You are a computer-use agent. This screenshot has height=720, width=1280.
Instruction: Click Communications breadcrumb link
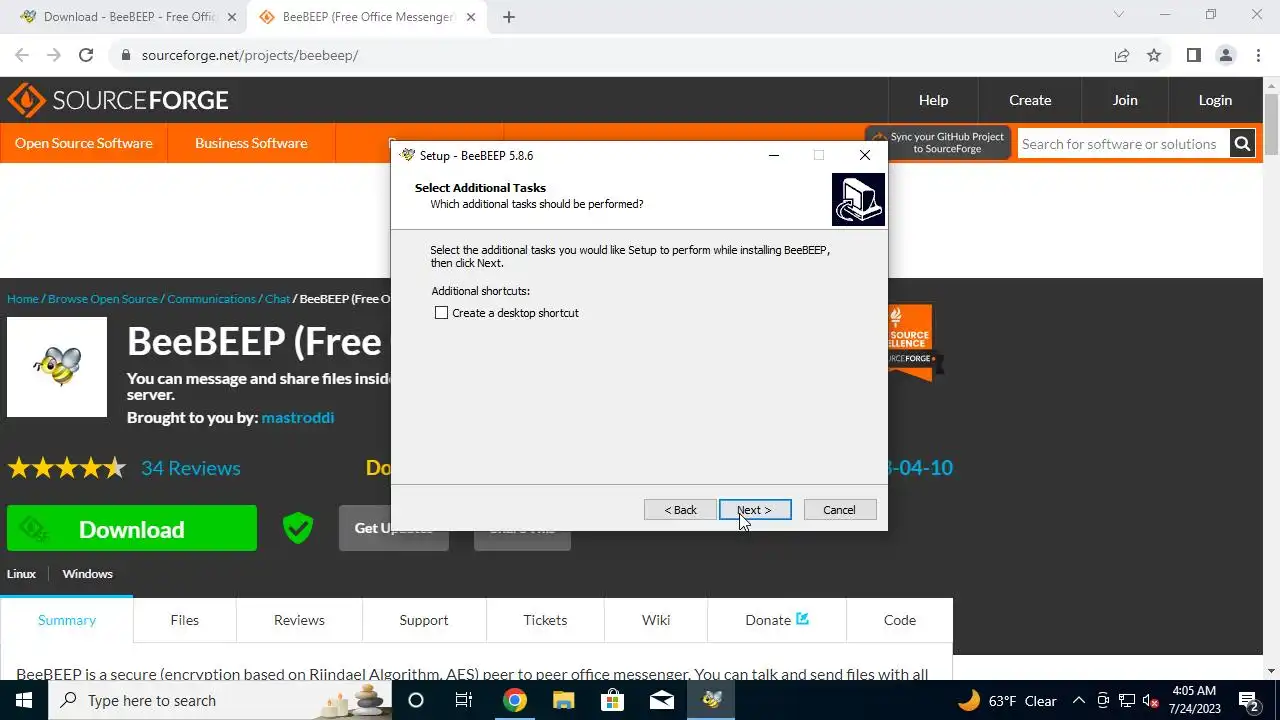212,299
